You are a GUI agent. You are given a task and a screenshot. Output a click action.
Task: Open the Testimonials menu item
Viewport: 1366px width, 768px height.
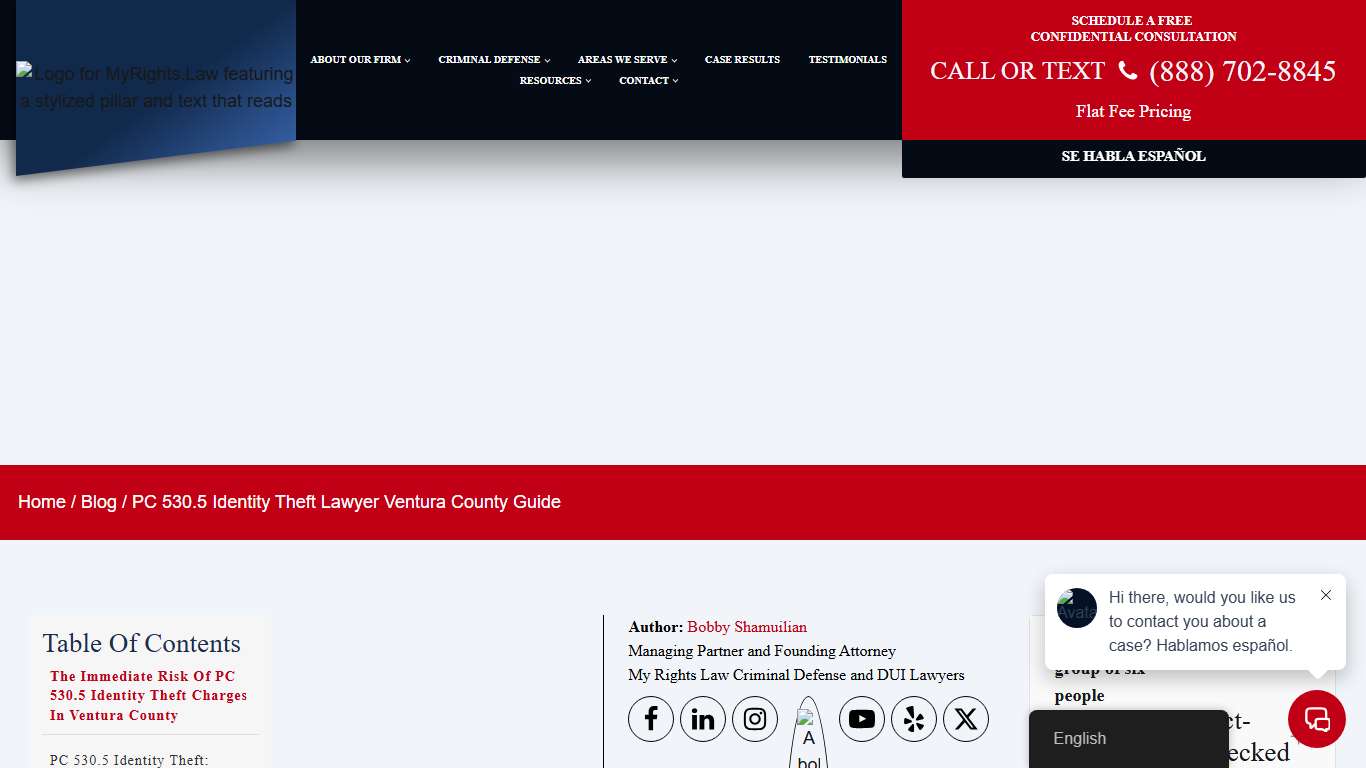[847, 59]
